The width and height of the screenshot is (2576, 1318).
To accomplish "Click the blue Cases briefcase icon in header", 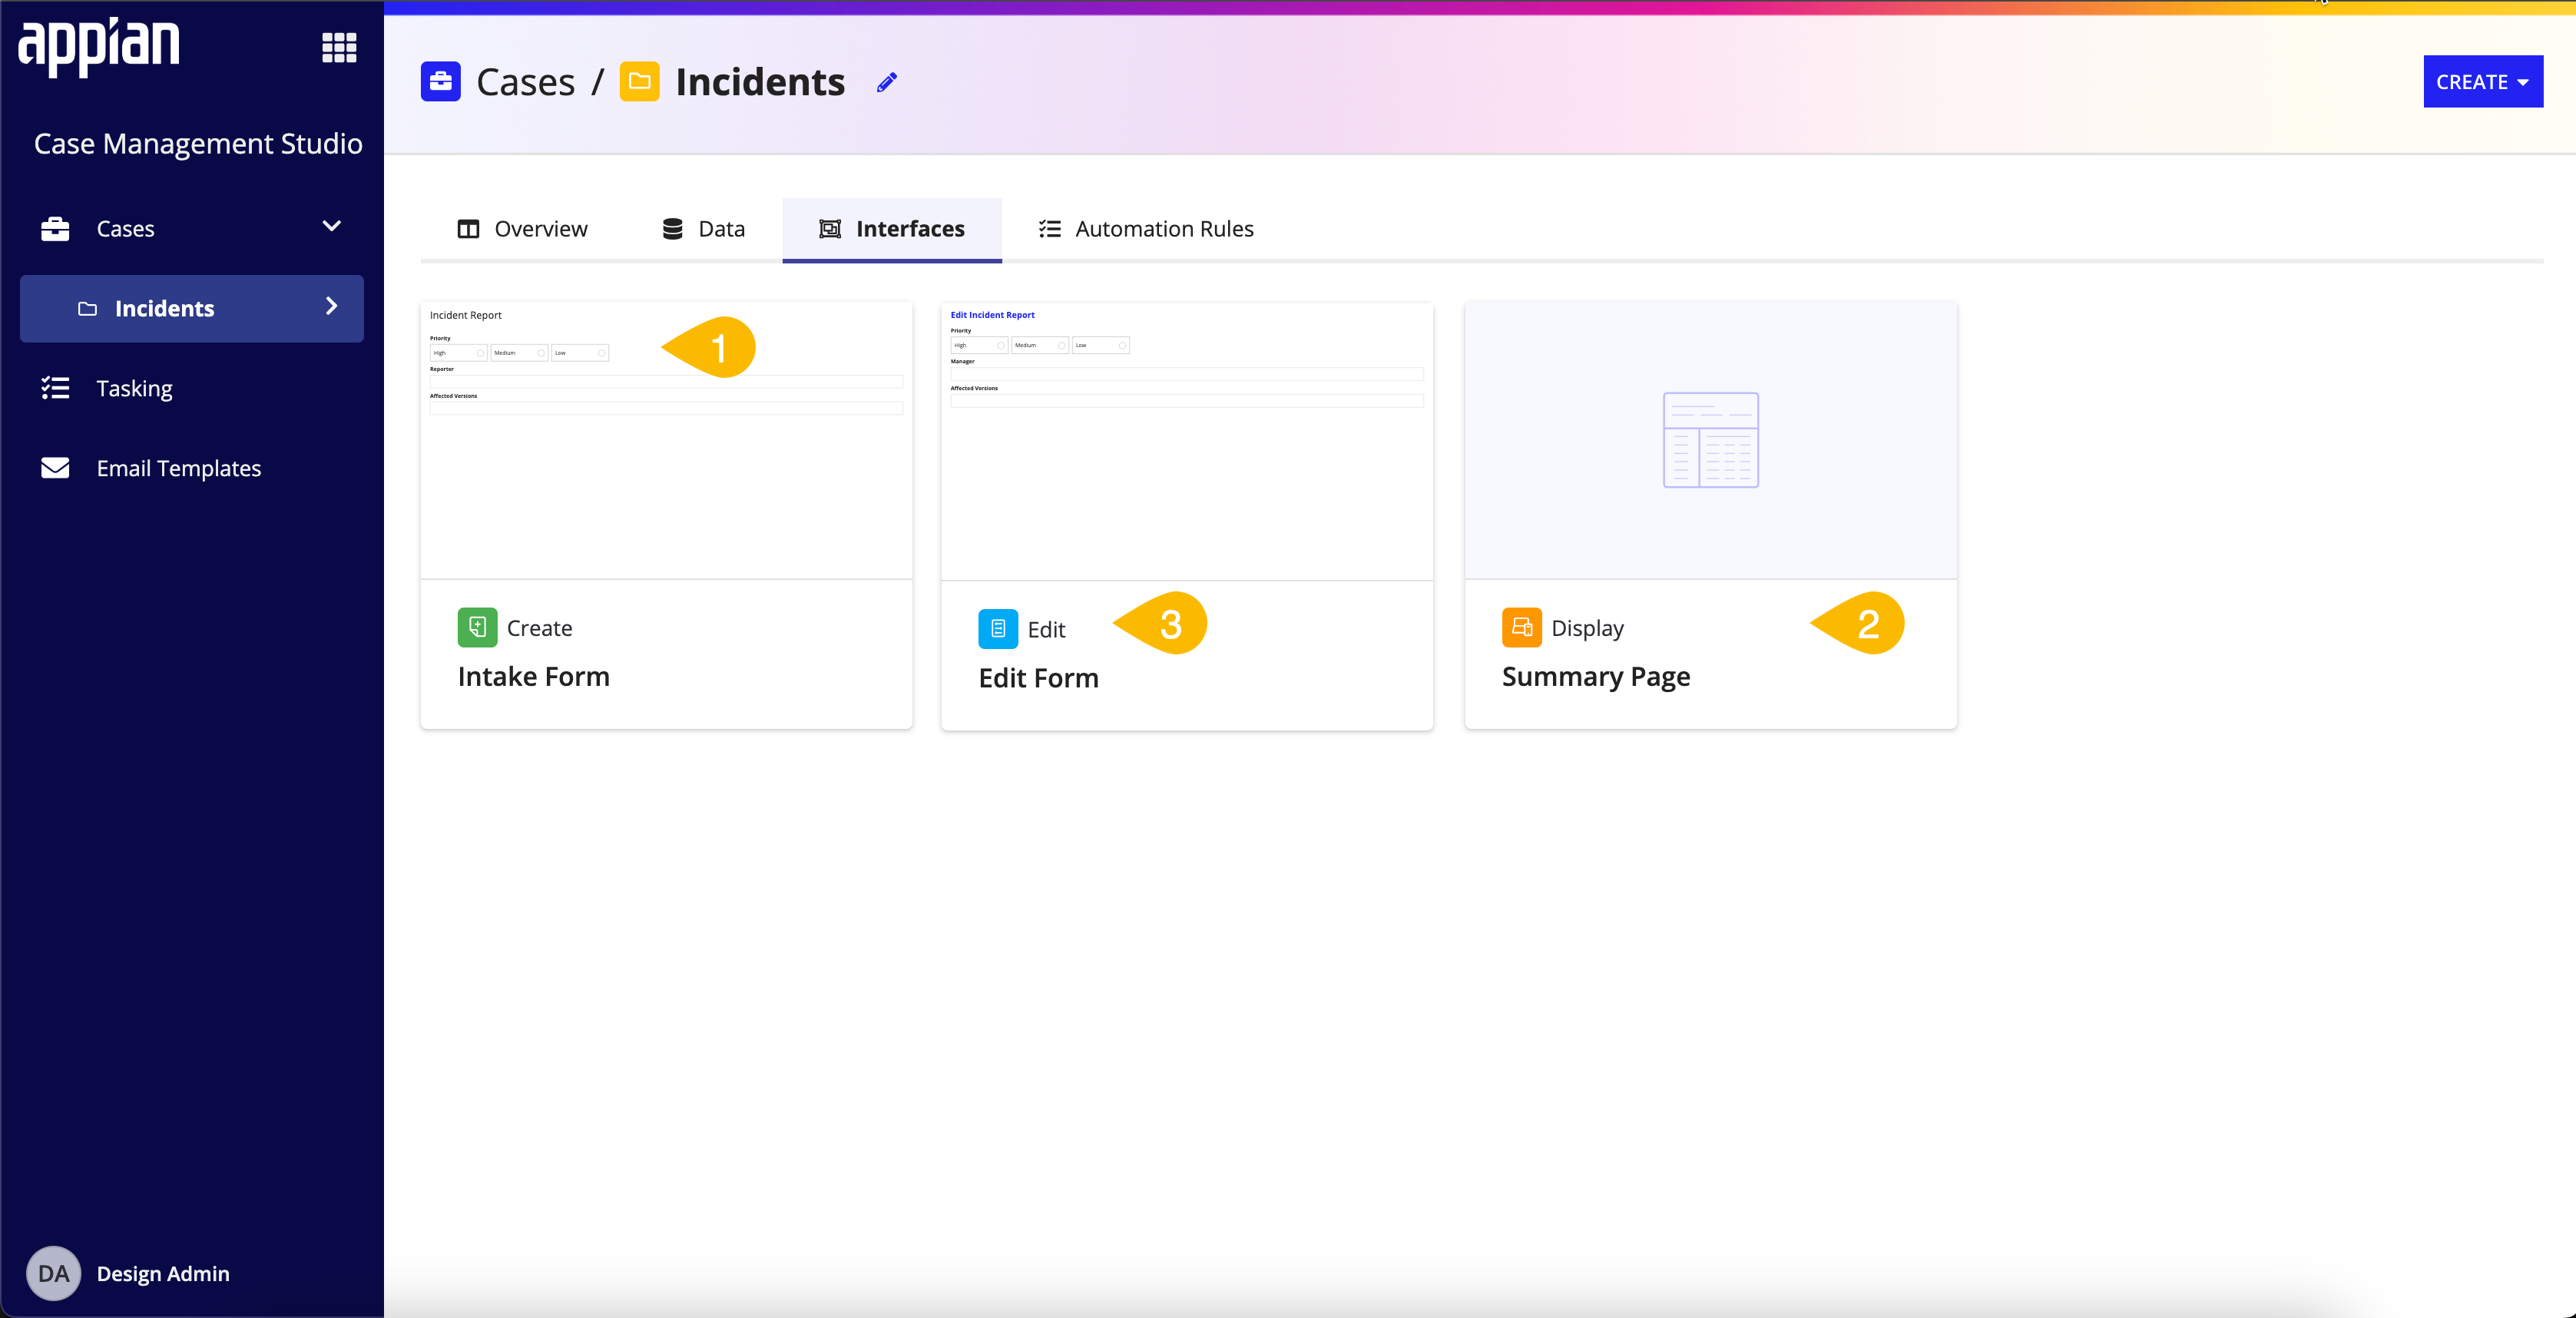I will pos(440,81).
